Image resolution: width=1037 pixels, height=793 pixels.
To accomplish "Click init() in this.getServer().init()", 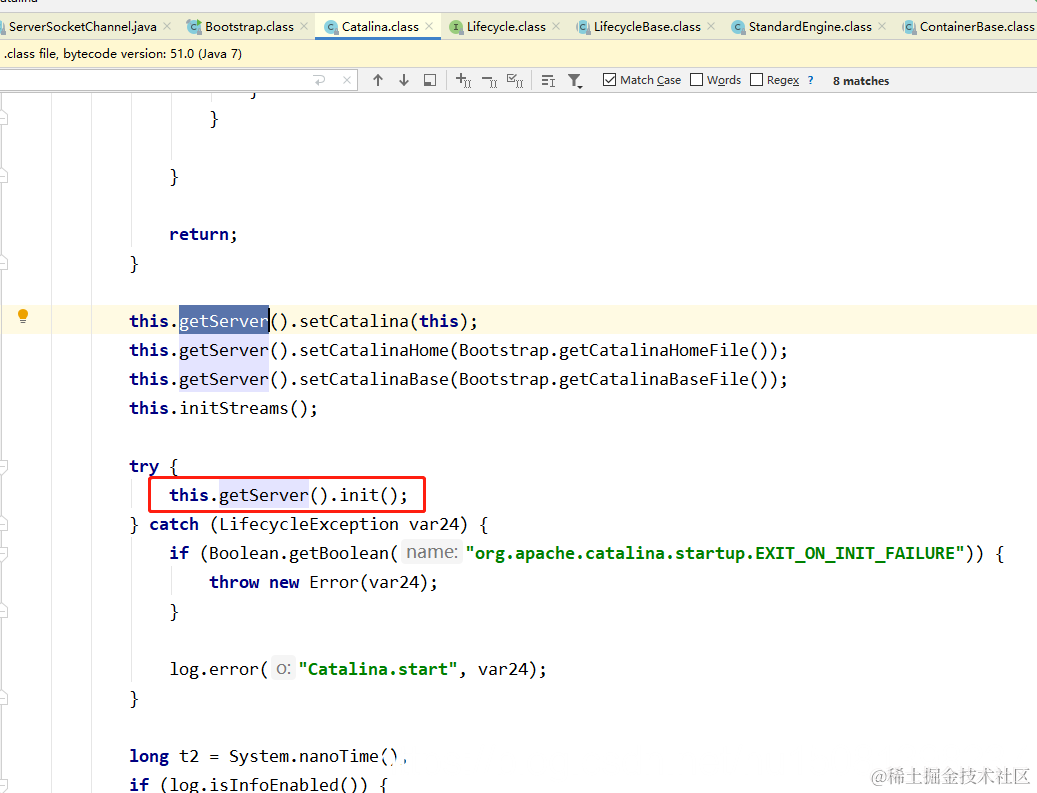I will pyautogui.click(x=368, y=495).
